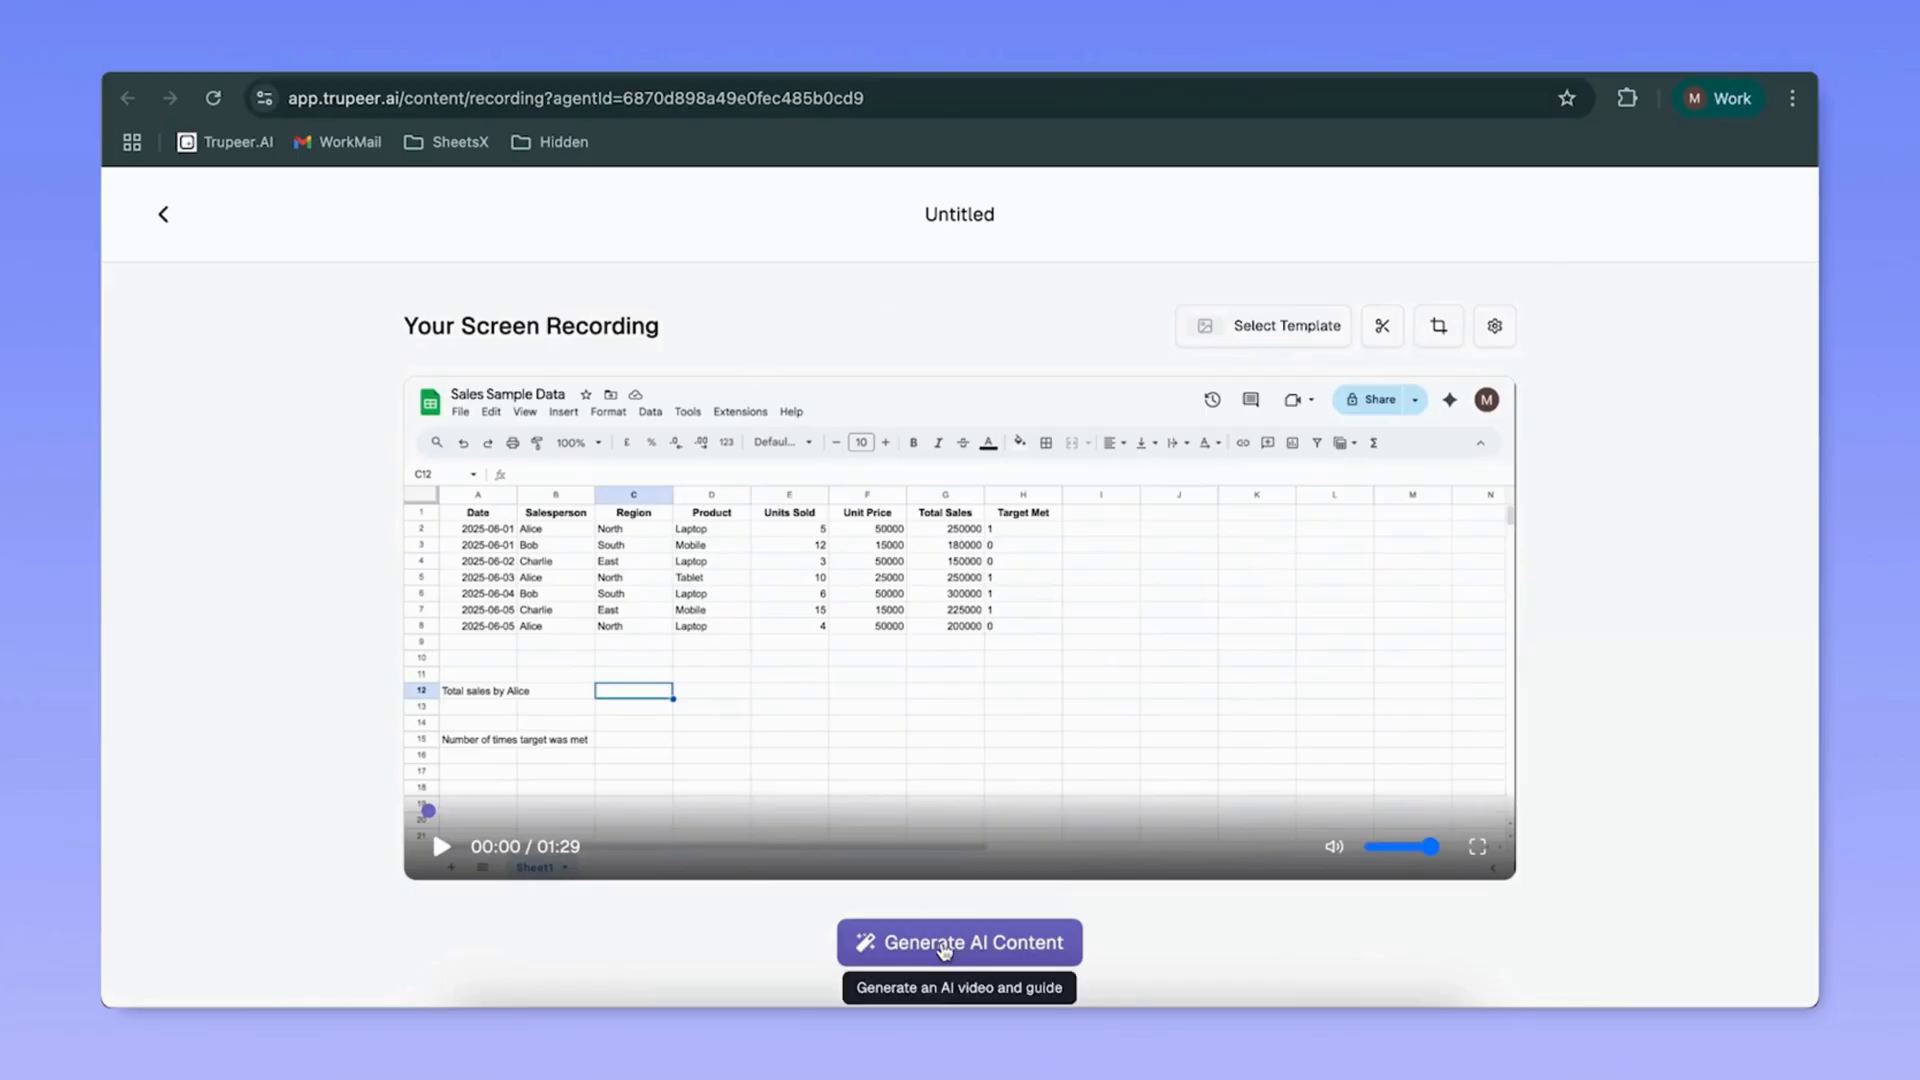Trim the recording using the scissors icon
The height and width of the screenshot is (1080, 1920).
pos(1382,325)
